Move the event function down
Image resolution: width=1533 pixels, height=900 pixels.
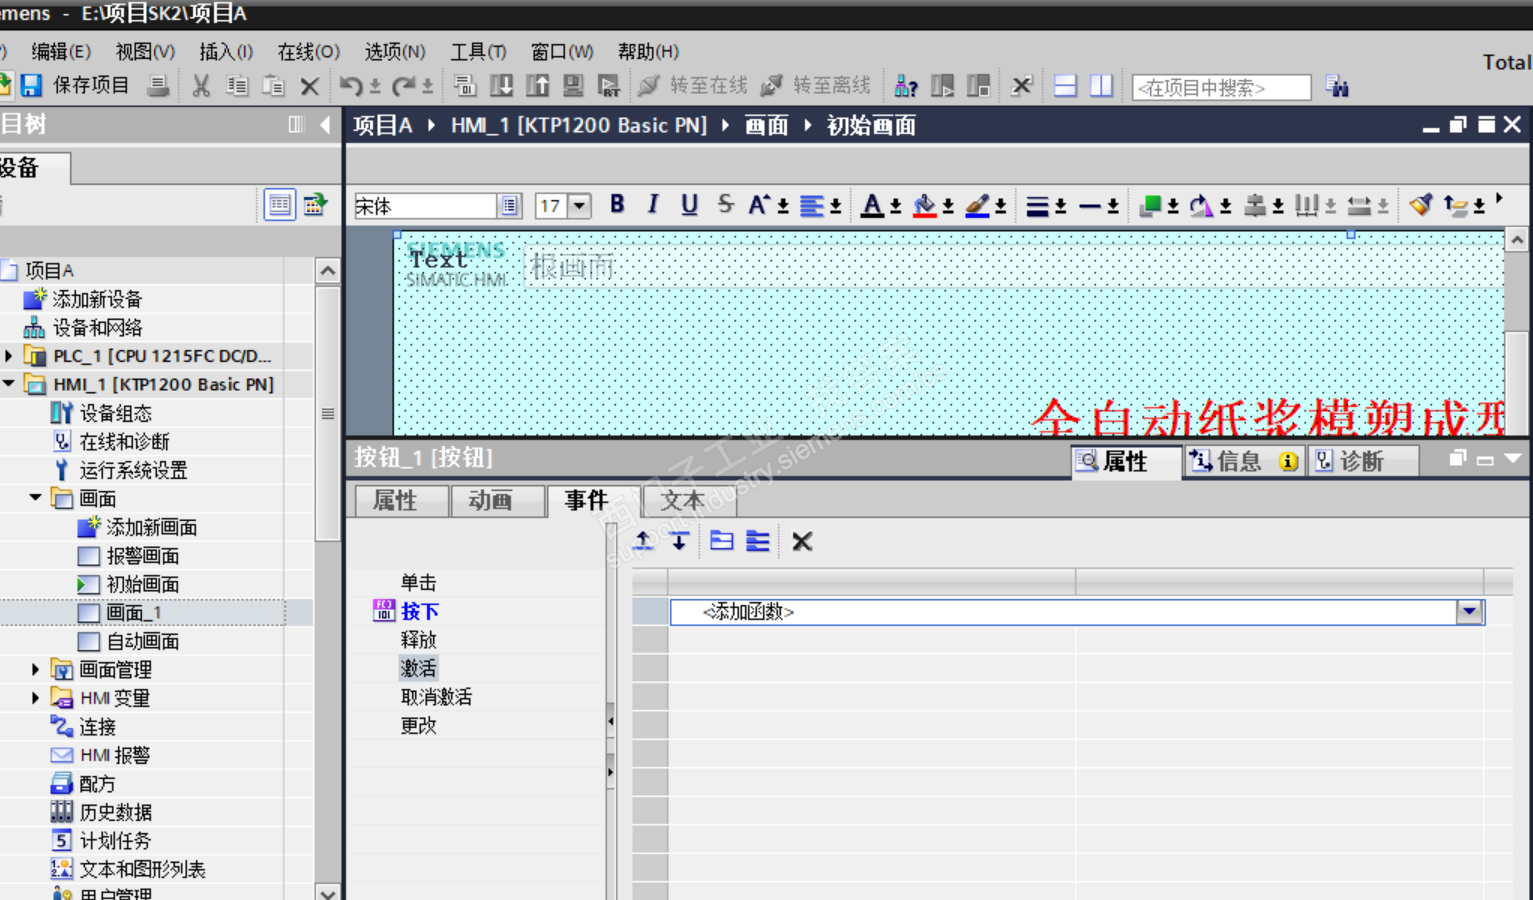coord(679,541)
